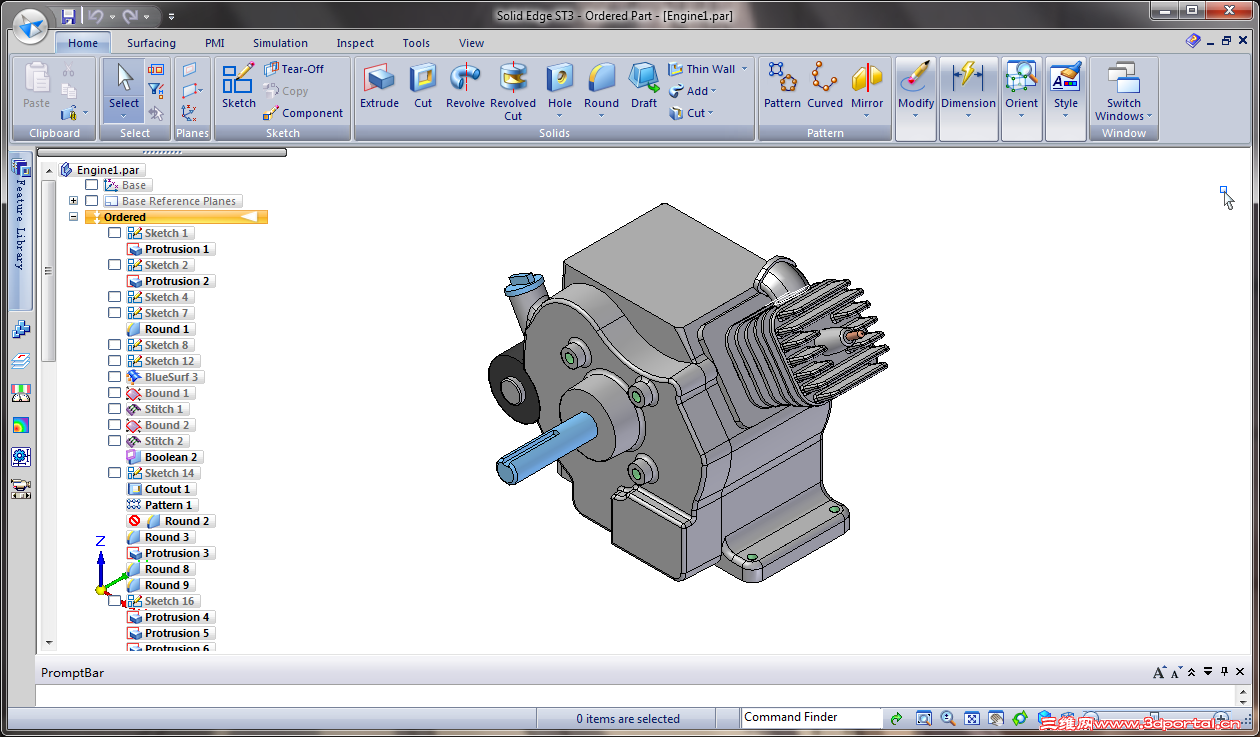Image resolution: width=1260 pixels, height=737 pixels.
Task: Go to the Simulation tab
Action: (280, 43)
